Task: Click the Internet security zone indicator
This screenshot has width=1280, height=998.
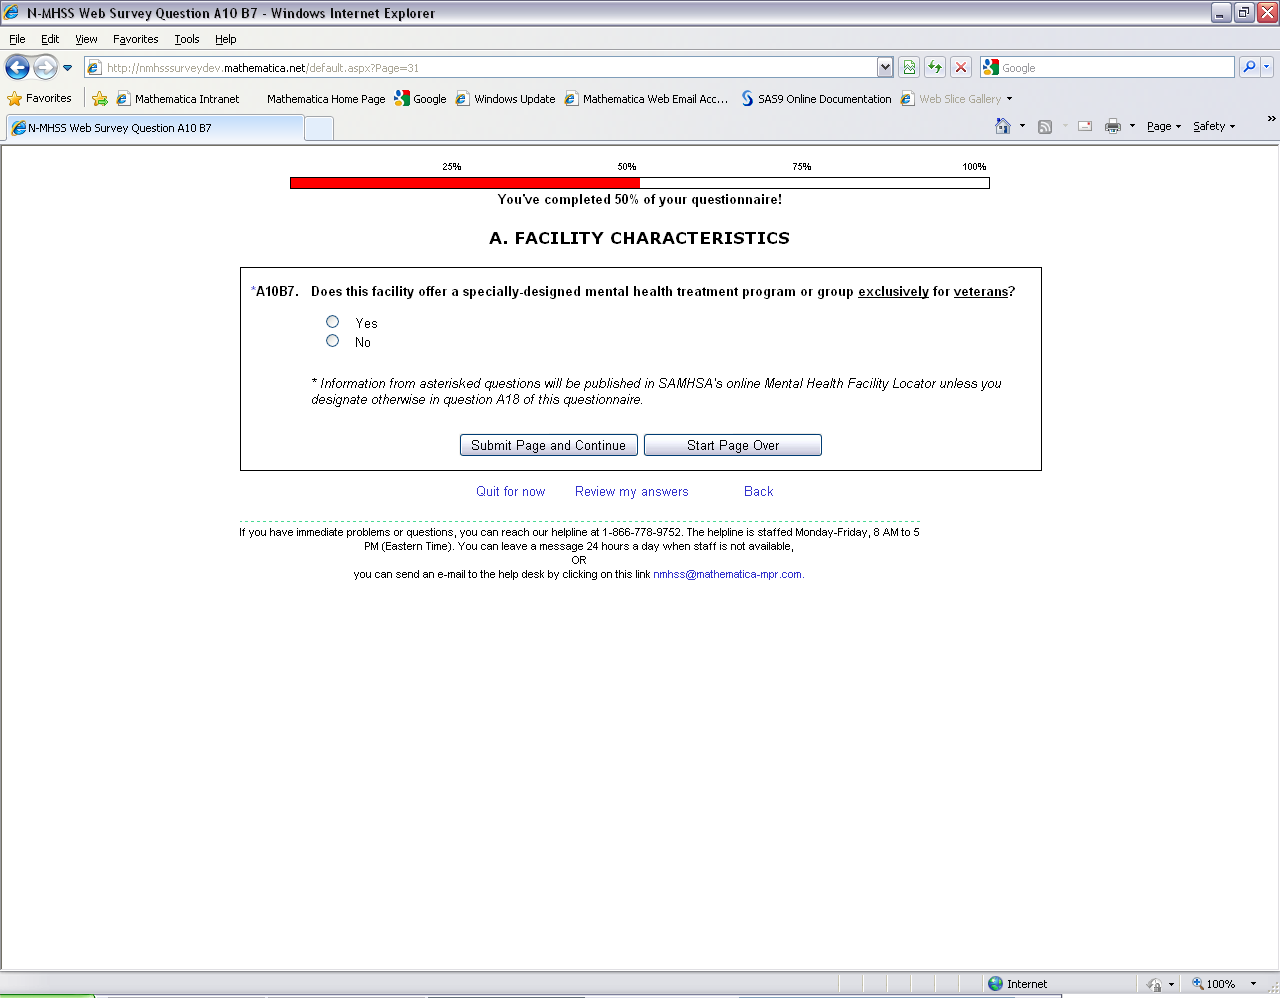Action: tap(1018, 984)
